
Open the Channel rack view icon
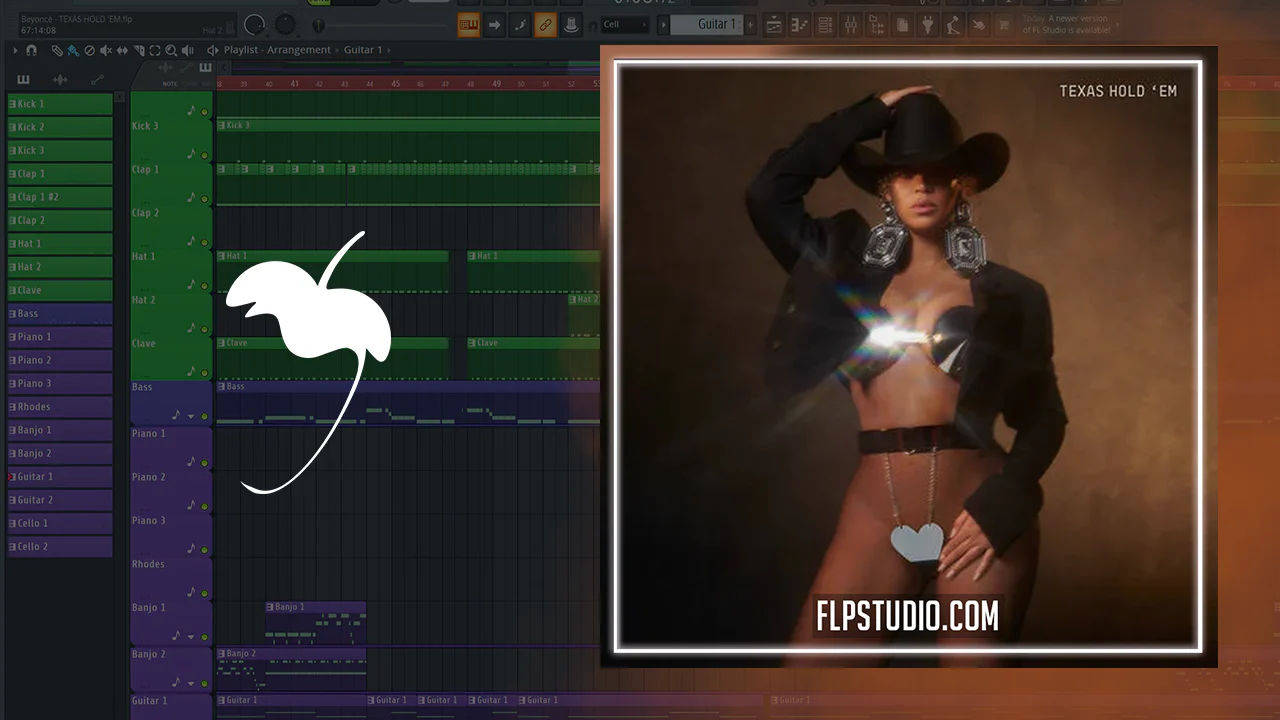(825, 25)
